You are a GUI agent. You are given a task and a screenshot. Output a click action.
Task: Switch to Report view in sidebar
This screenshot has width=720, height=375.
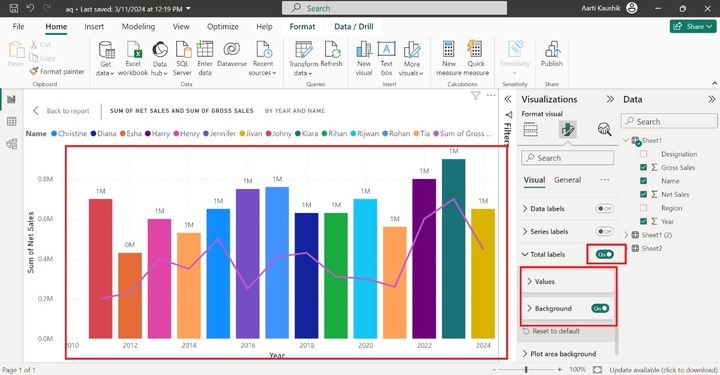(x=11, y=99)
